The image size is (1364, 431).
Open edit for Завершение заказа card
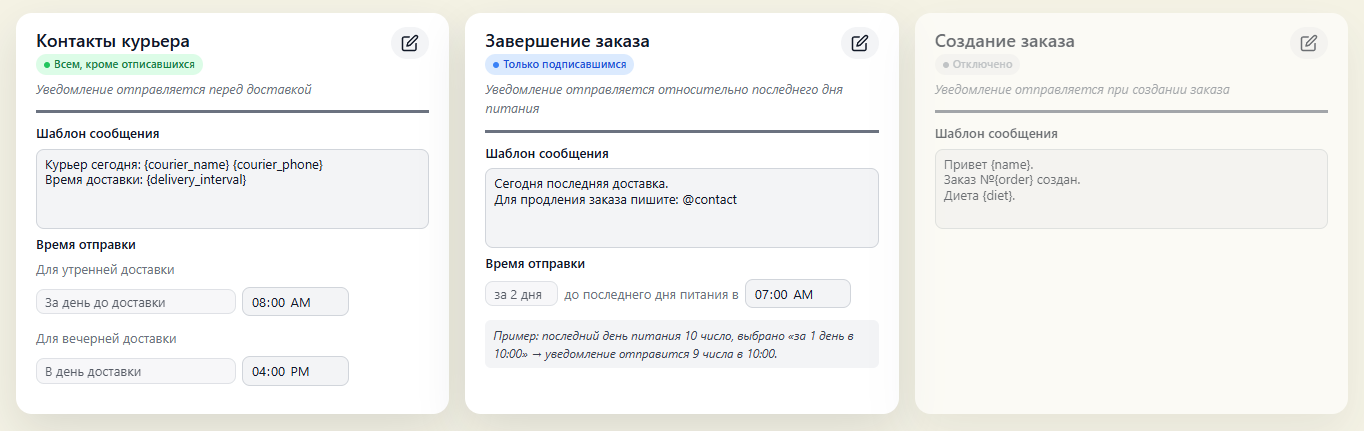[859, 43]
